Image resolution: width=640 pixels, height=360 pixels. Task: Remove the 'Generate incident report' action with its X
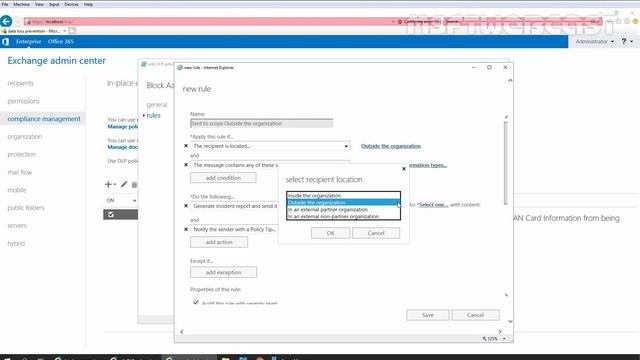tap(186, 206)
